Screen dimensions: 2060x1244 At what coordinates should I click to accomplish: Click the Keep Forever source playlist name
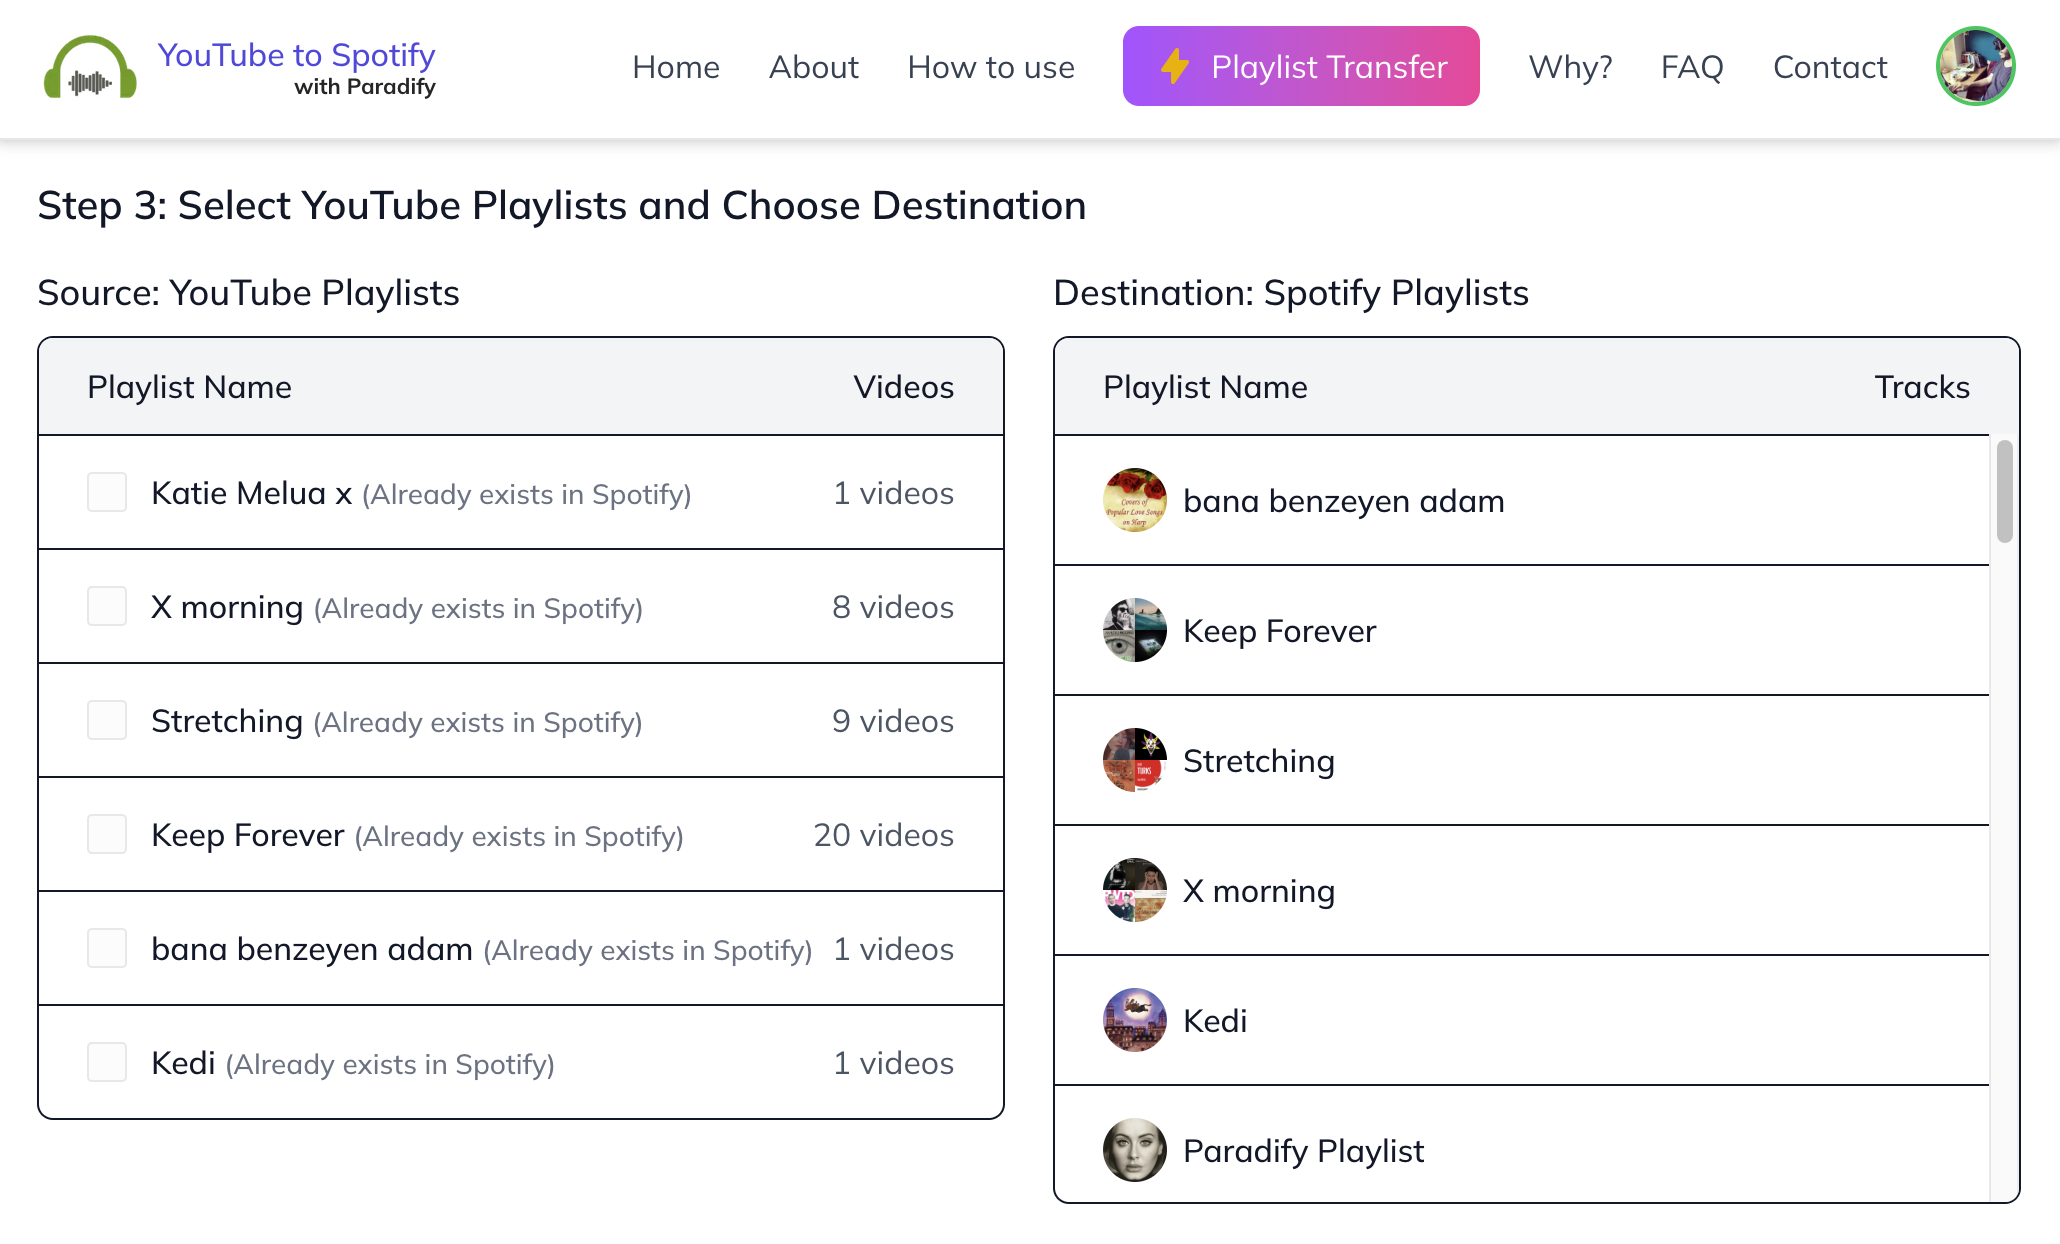[248, 835]
